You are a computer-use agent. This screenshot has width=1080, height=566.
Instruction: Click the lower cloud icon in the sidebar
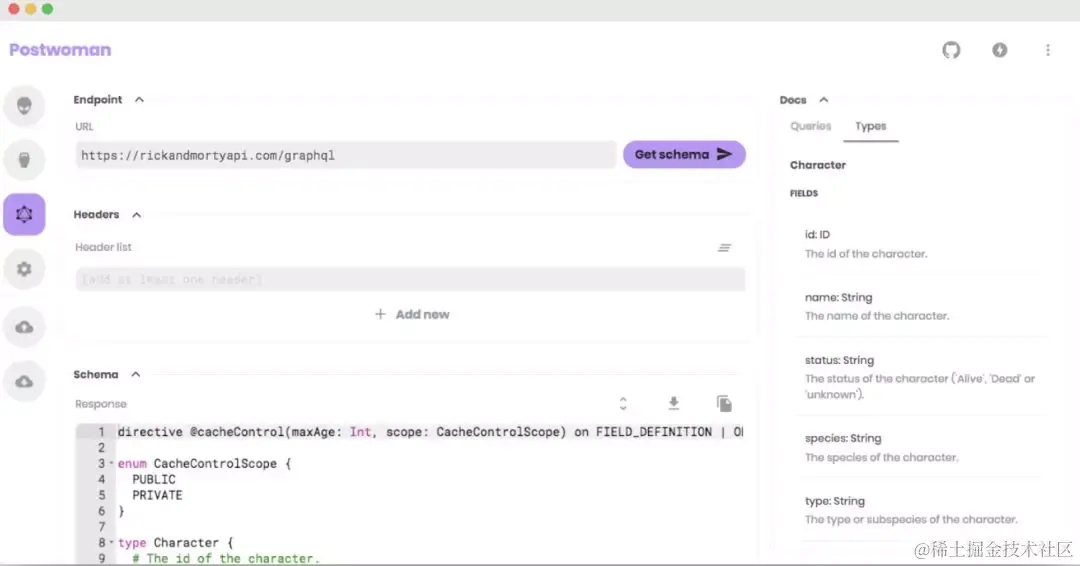click(24, 381)
